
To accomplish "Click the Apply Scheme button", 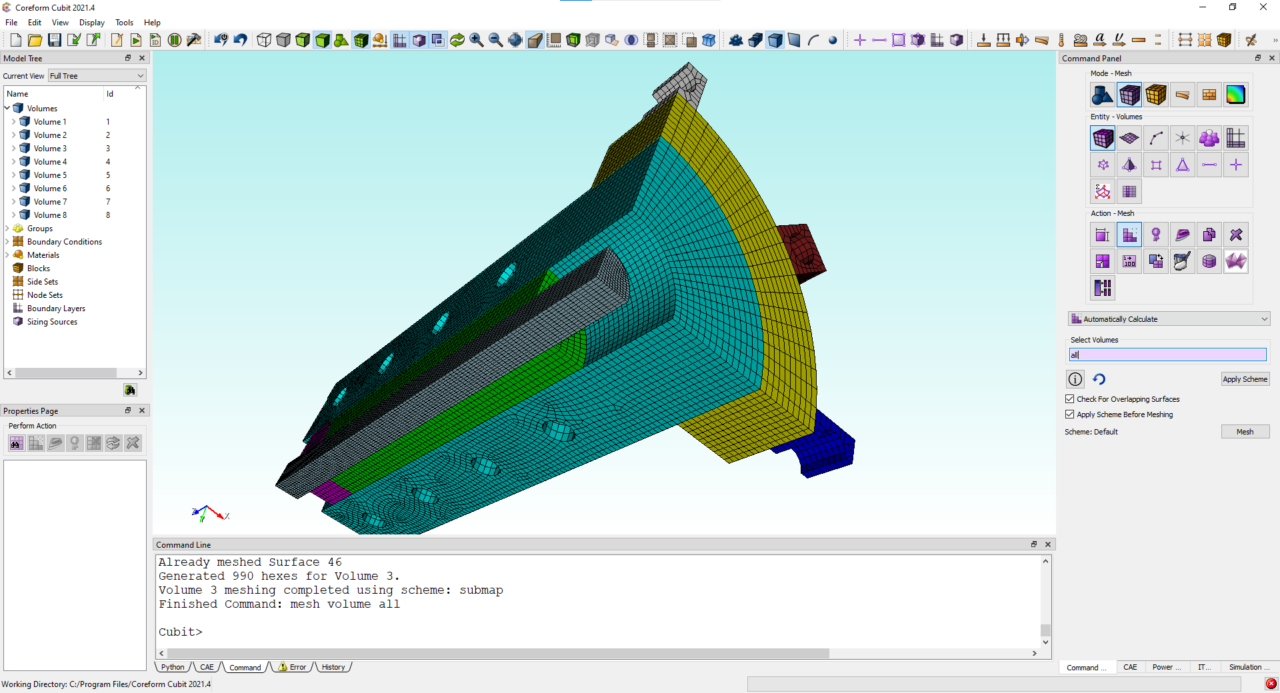I will [x=1245, y=379].
